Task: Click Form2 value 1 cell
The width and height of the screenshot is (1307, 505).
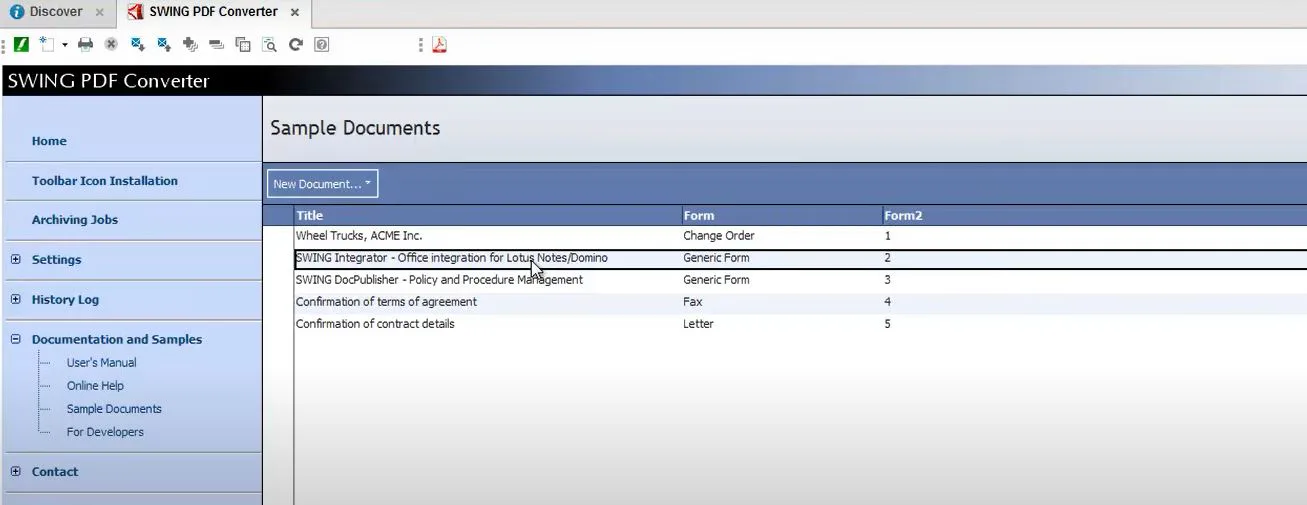Action: (x=887, y=236)
